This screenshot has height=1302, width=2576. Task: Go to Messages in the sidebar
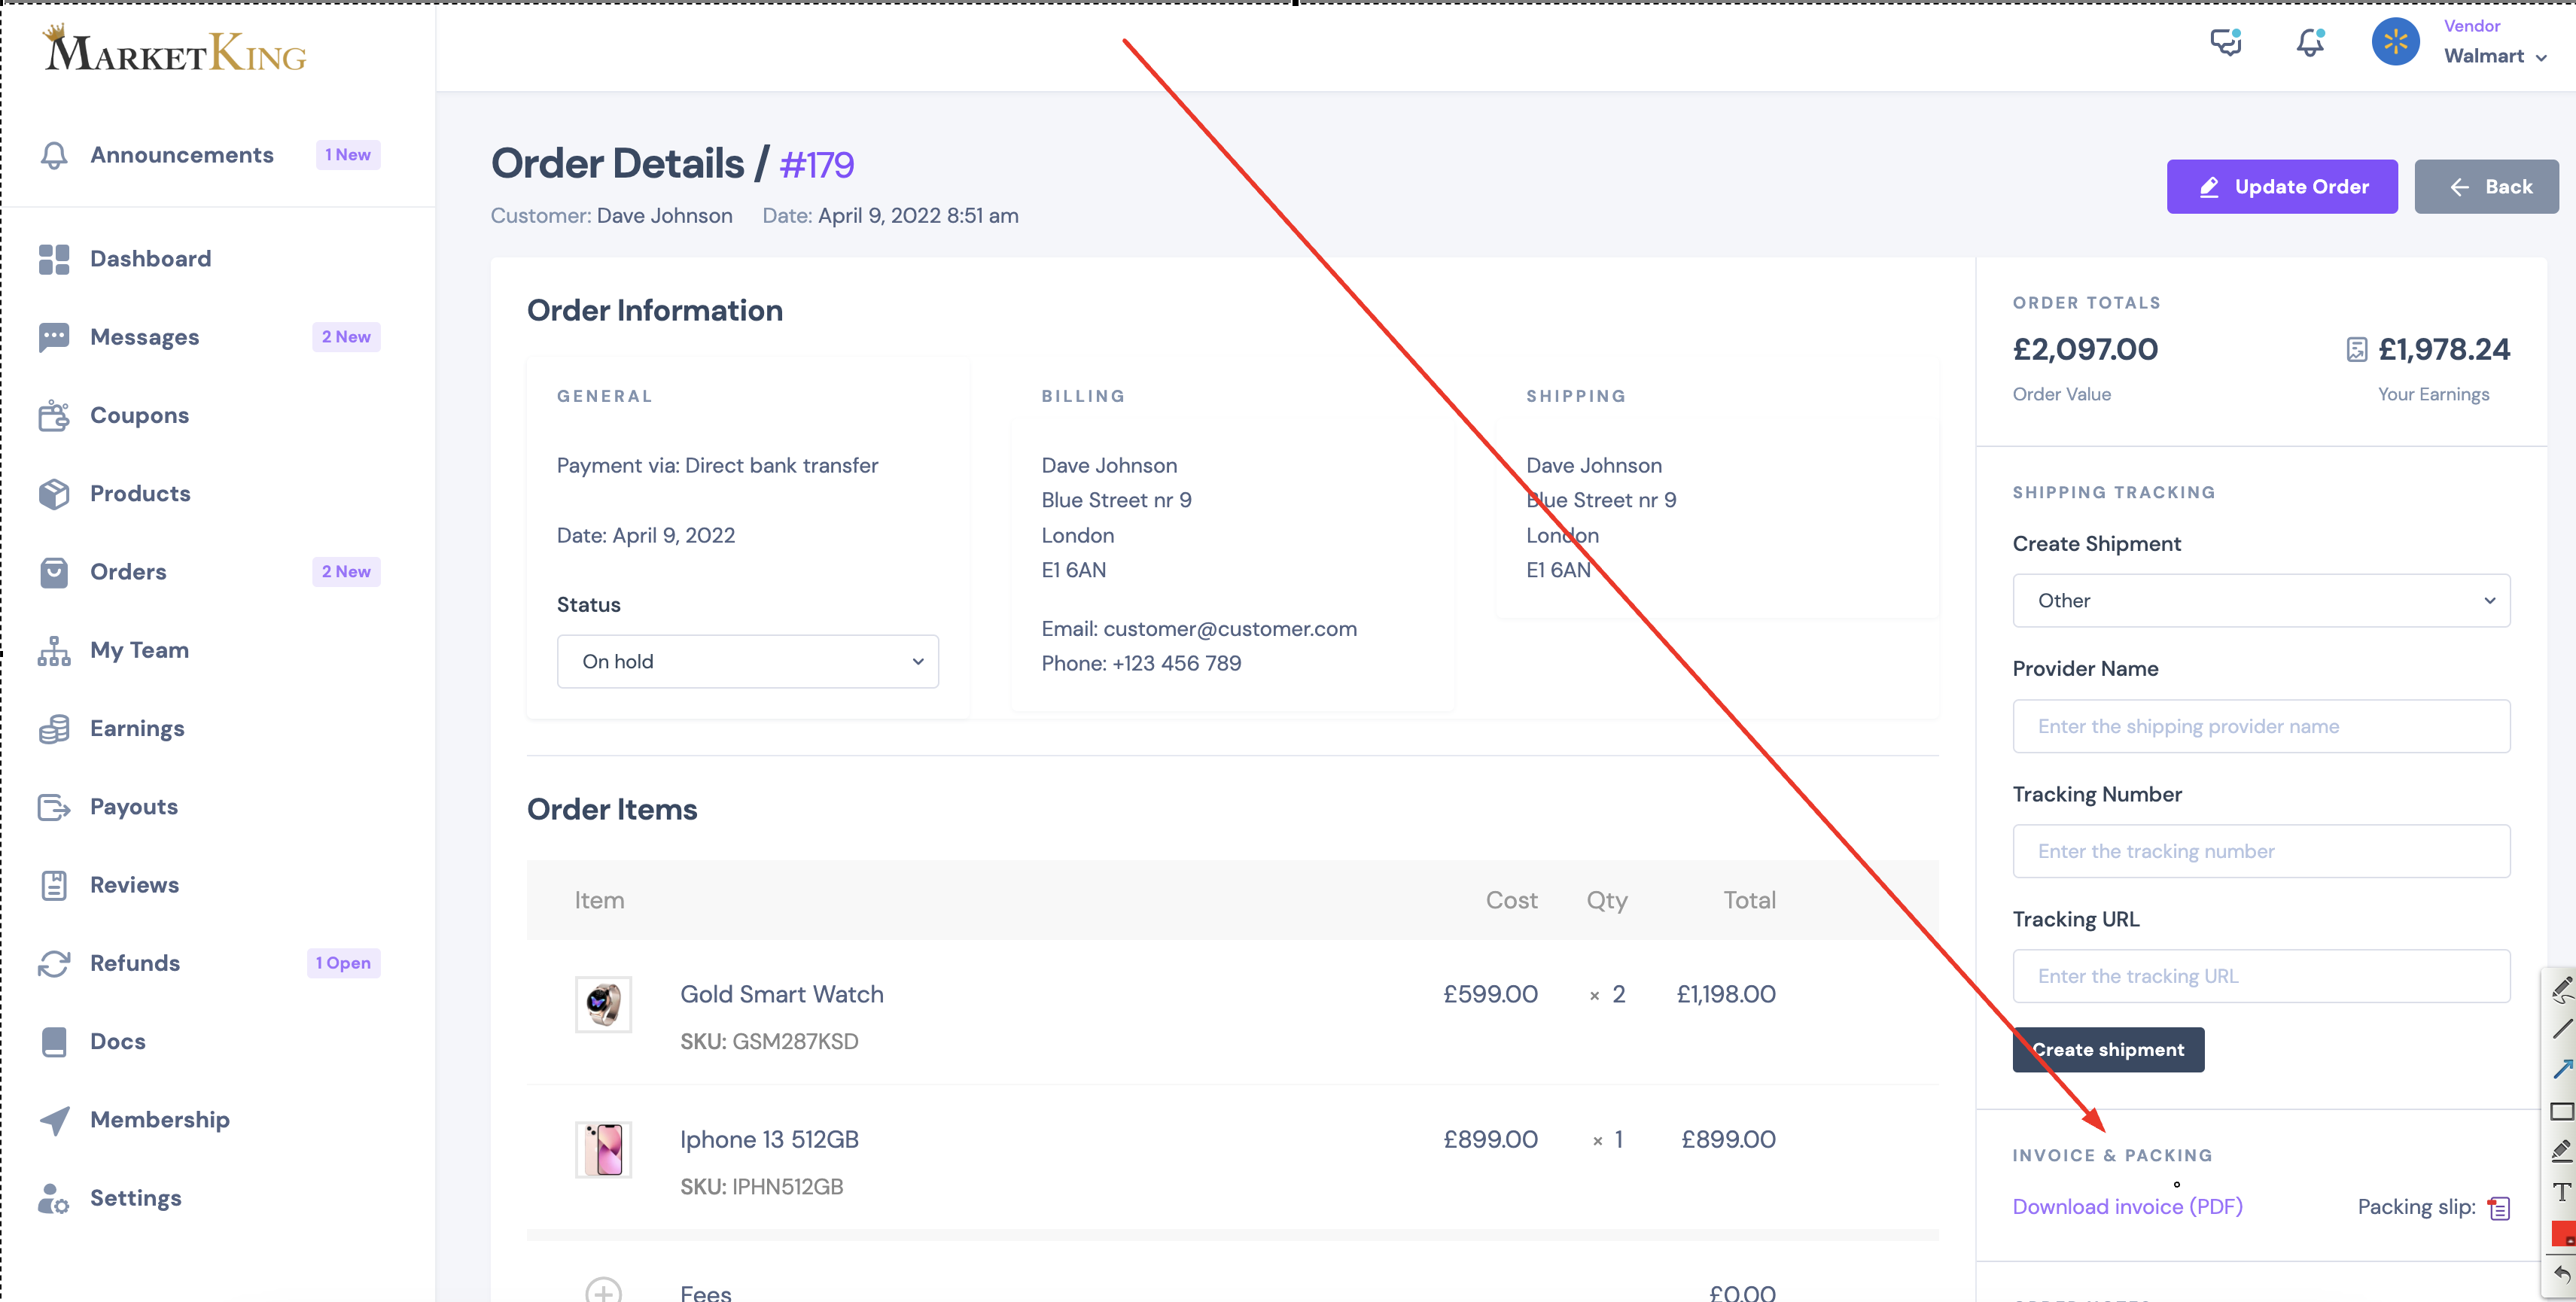tap(144, 337)
